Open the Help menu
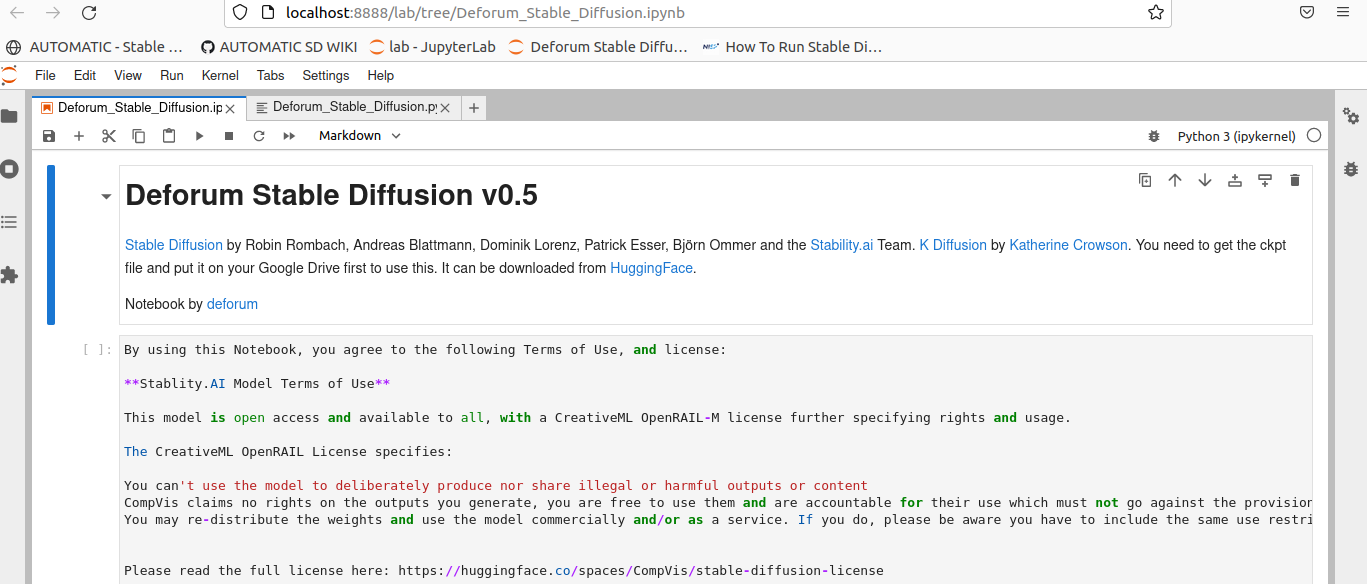 381,75
